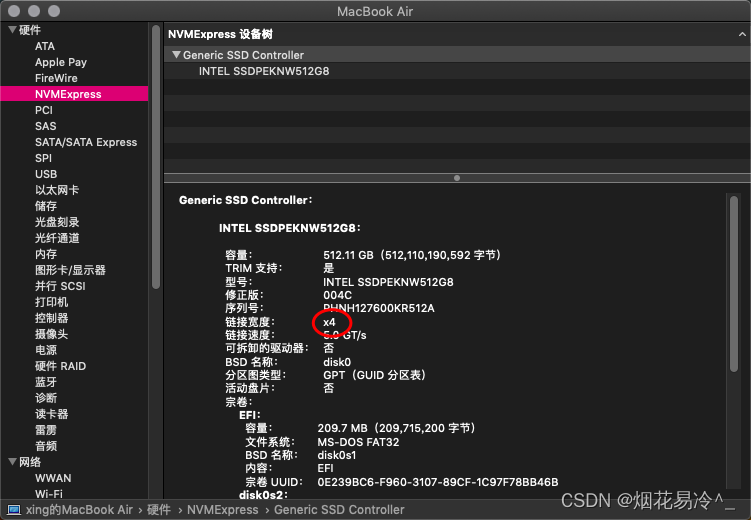Screen dimensions: 751x520
Task: Select 储存 in the sidebar
Action: [x=46, y=206]
